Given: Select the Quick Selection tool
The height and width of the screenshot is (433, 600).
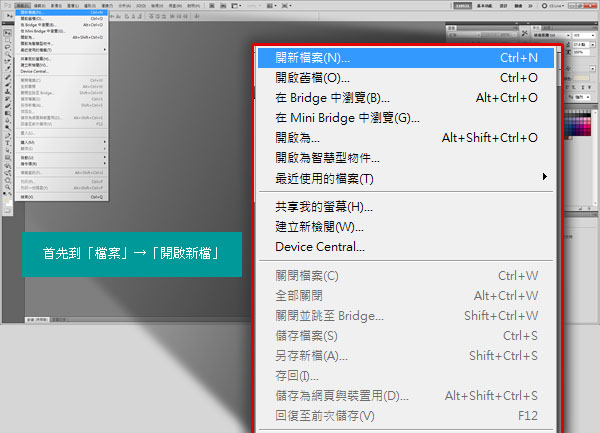Looking at the screenshot, I should (8, 55).
